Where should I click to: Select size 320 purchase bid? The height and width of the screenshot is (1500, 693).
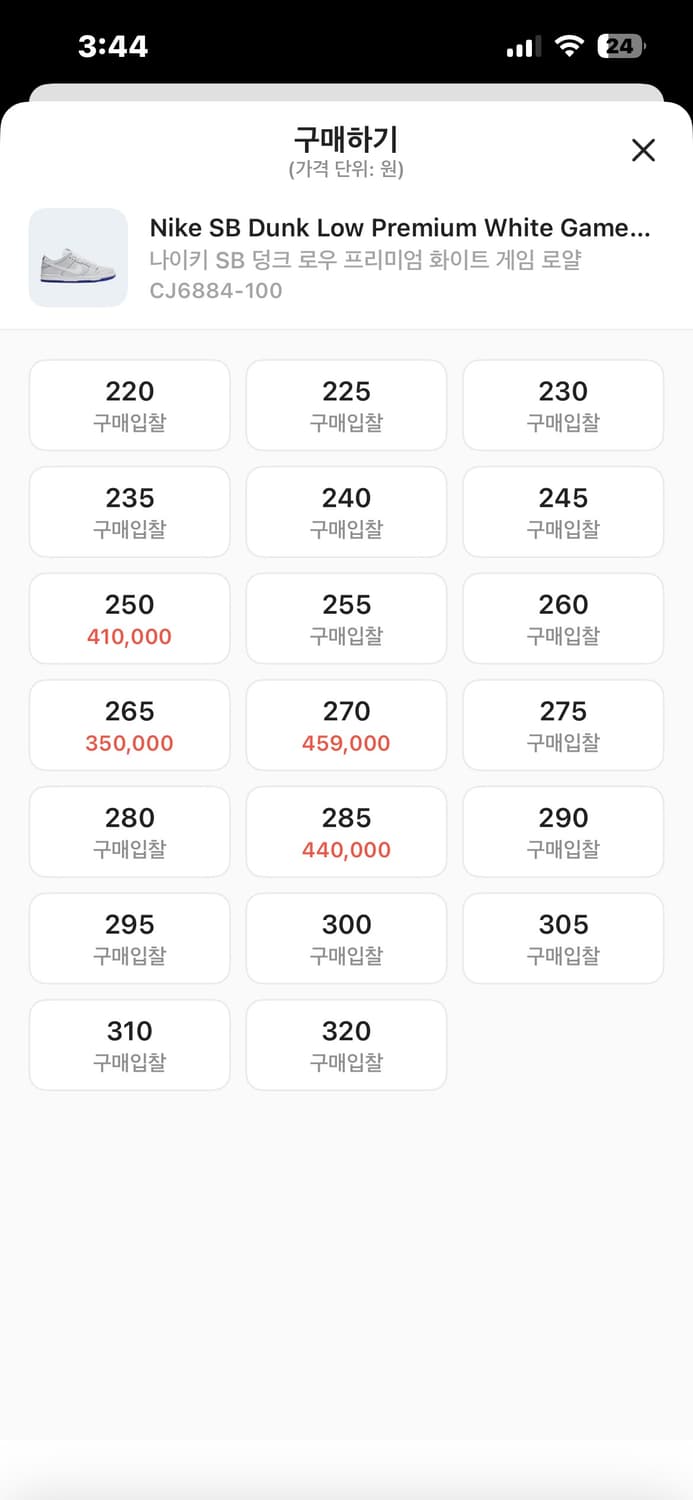pos(346,1045)
